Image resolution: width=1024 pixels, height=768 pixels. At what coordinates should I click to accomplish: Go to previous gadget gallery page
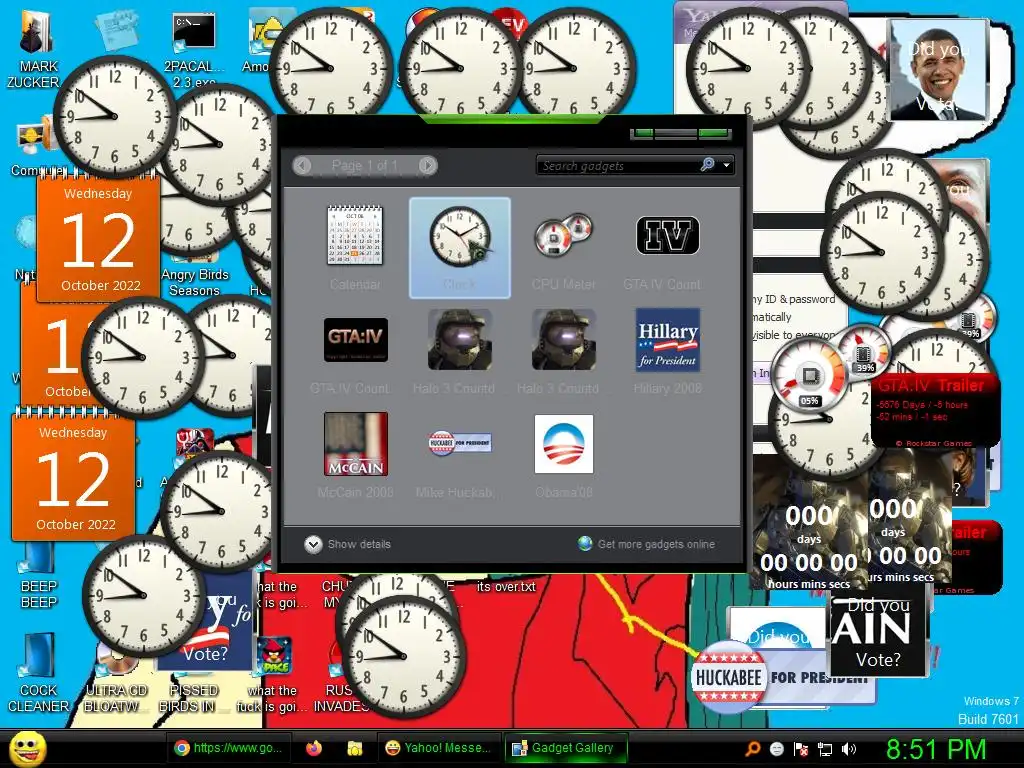(x=302, y=165)
